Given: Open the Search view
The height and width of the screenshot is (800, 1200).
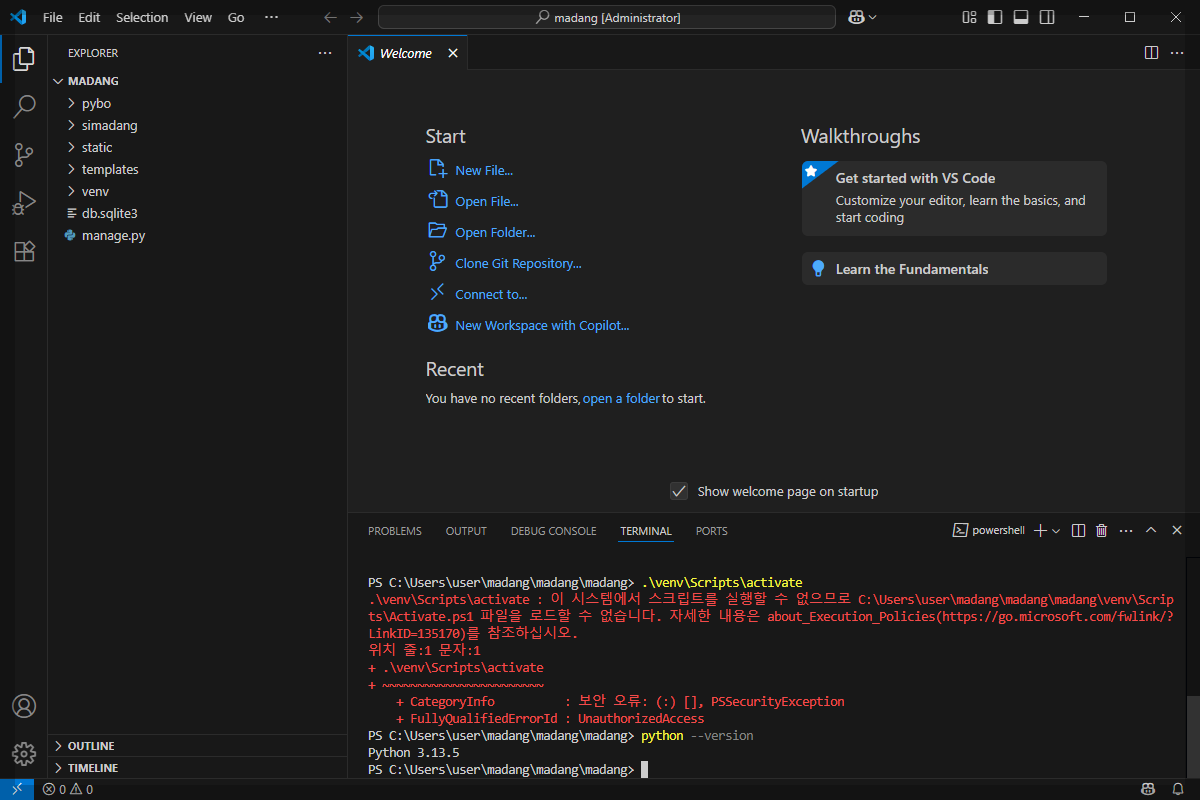Looking at the screenshot, I should pyautogui.click(x=24, y=107).
